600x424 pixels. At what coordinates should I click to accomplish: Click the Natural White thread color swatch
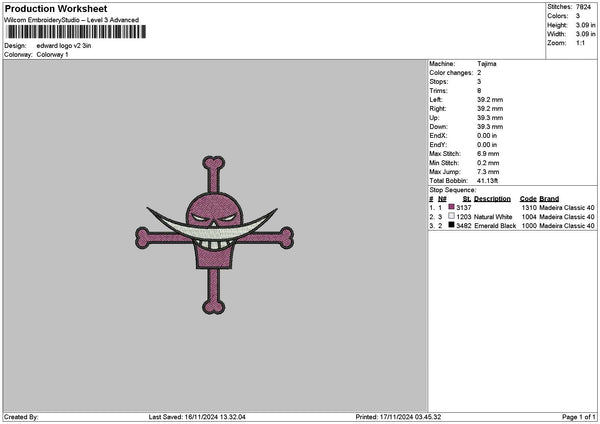click(x=452, y=216)
